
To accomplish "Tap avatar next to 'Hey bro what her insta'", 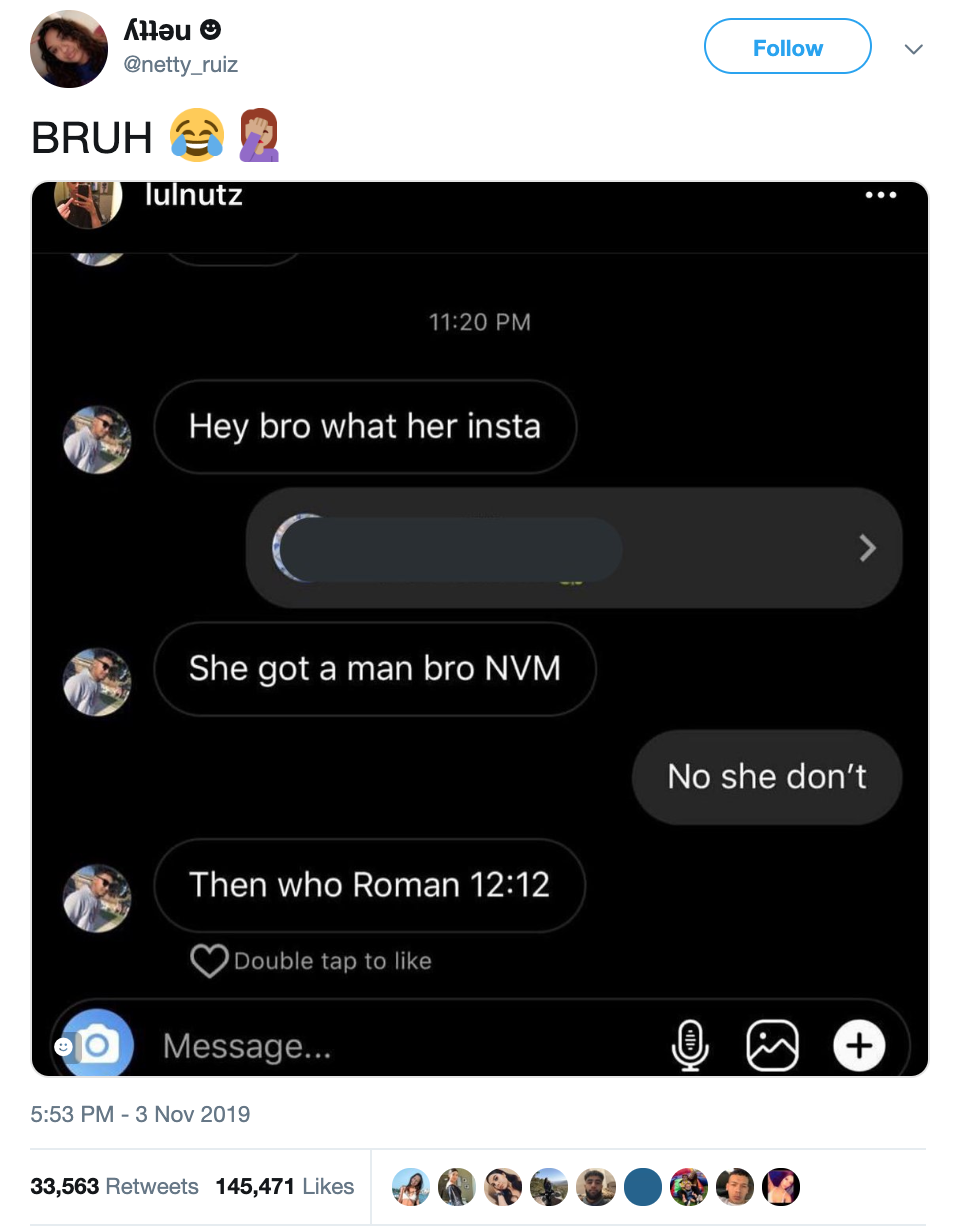I will 97,439.
